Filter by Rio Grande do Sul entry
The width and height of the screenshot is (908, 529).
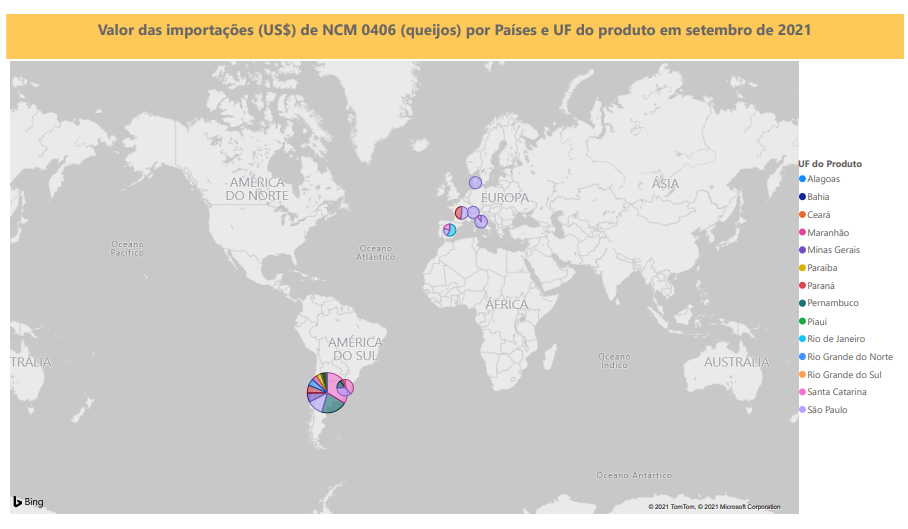pos(840,375)
